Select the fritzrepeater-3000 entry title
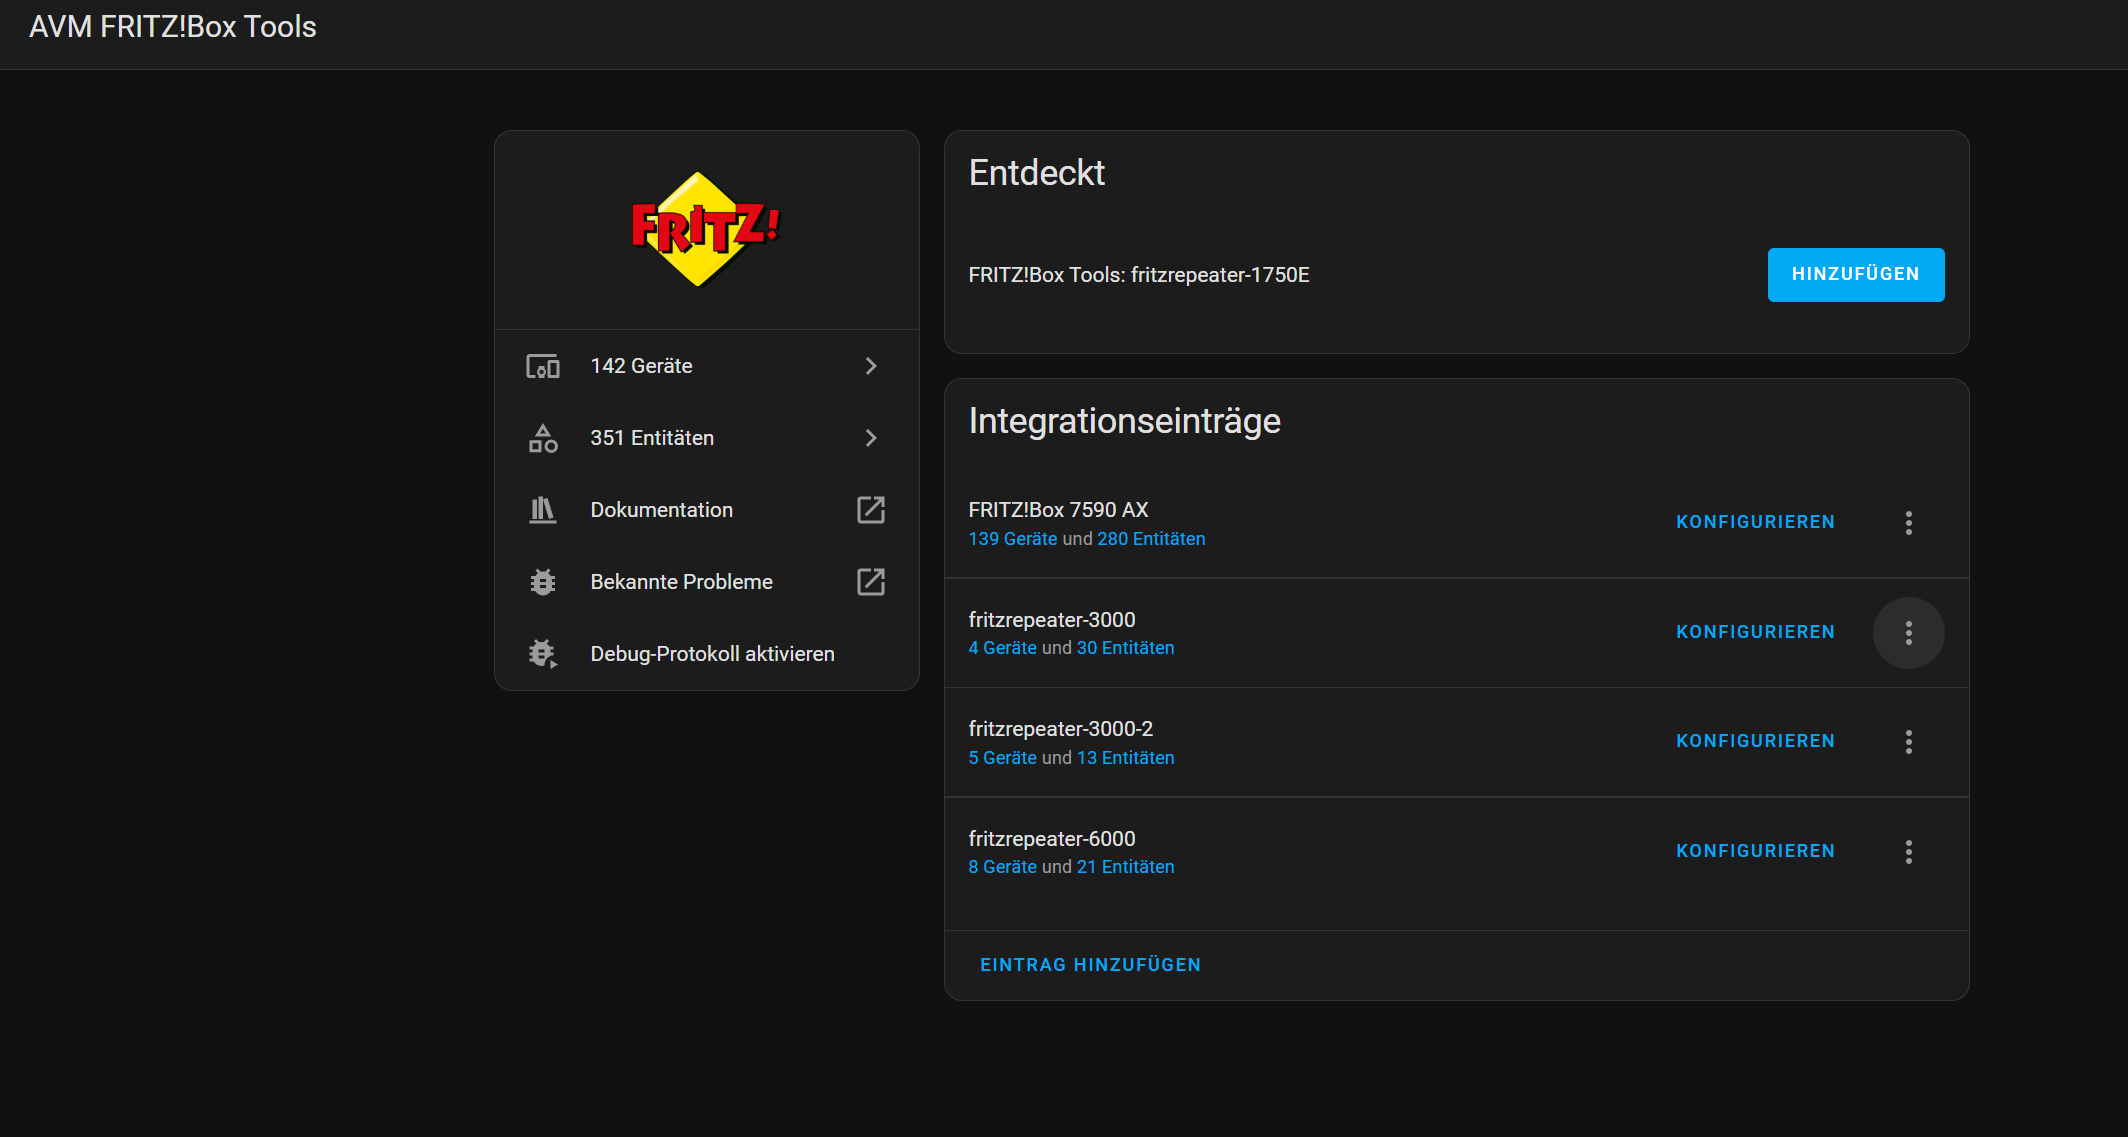 point(1051,620)
